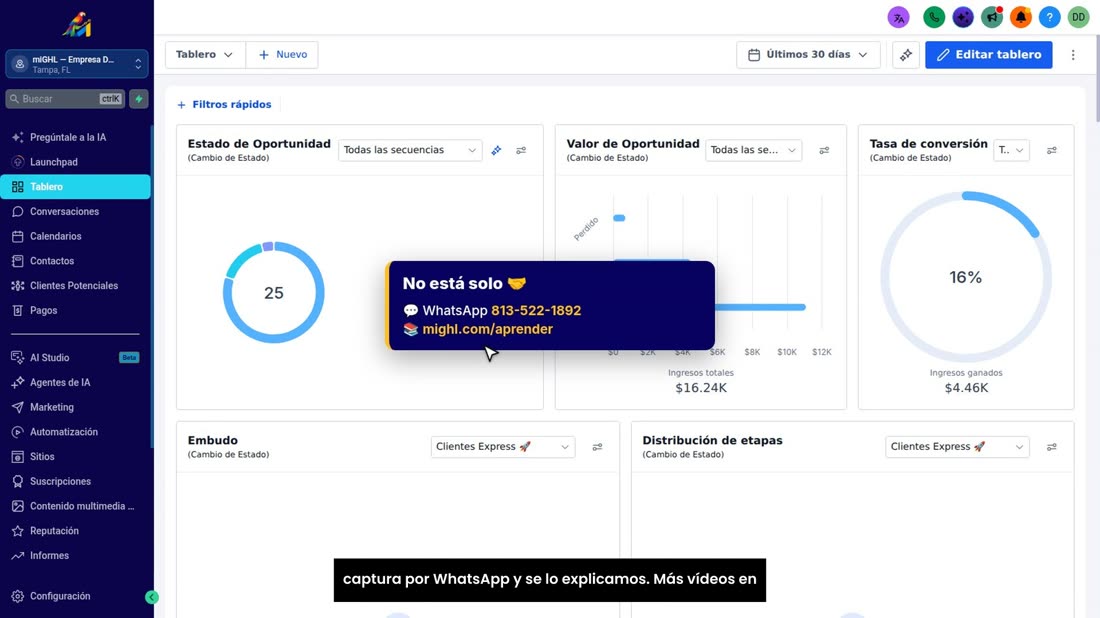Open filter settings for Embudo widget
This screenshot has height=618, width=1100.
pos(597,447)
